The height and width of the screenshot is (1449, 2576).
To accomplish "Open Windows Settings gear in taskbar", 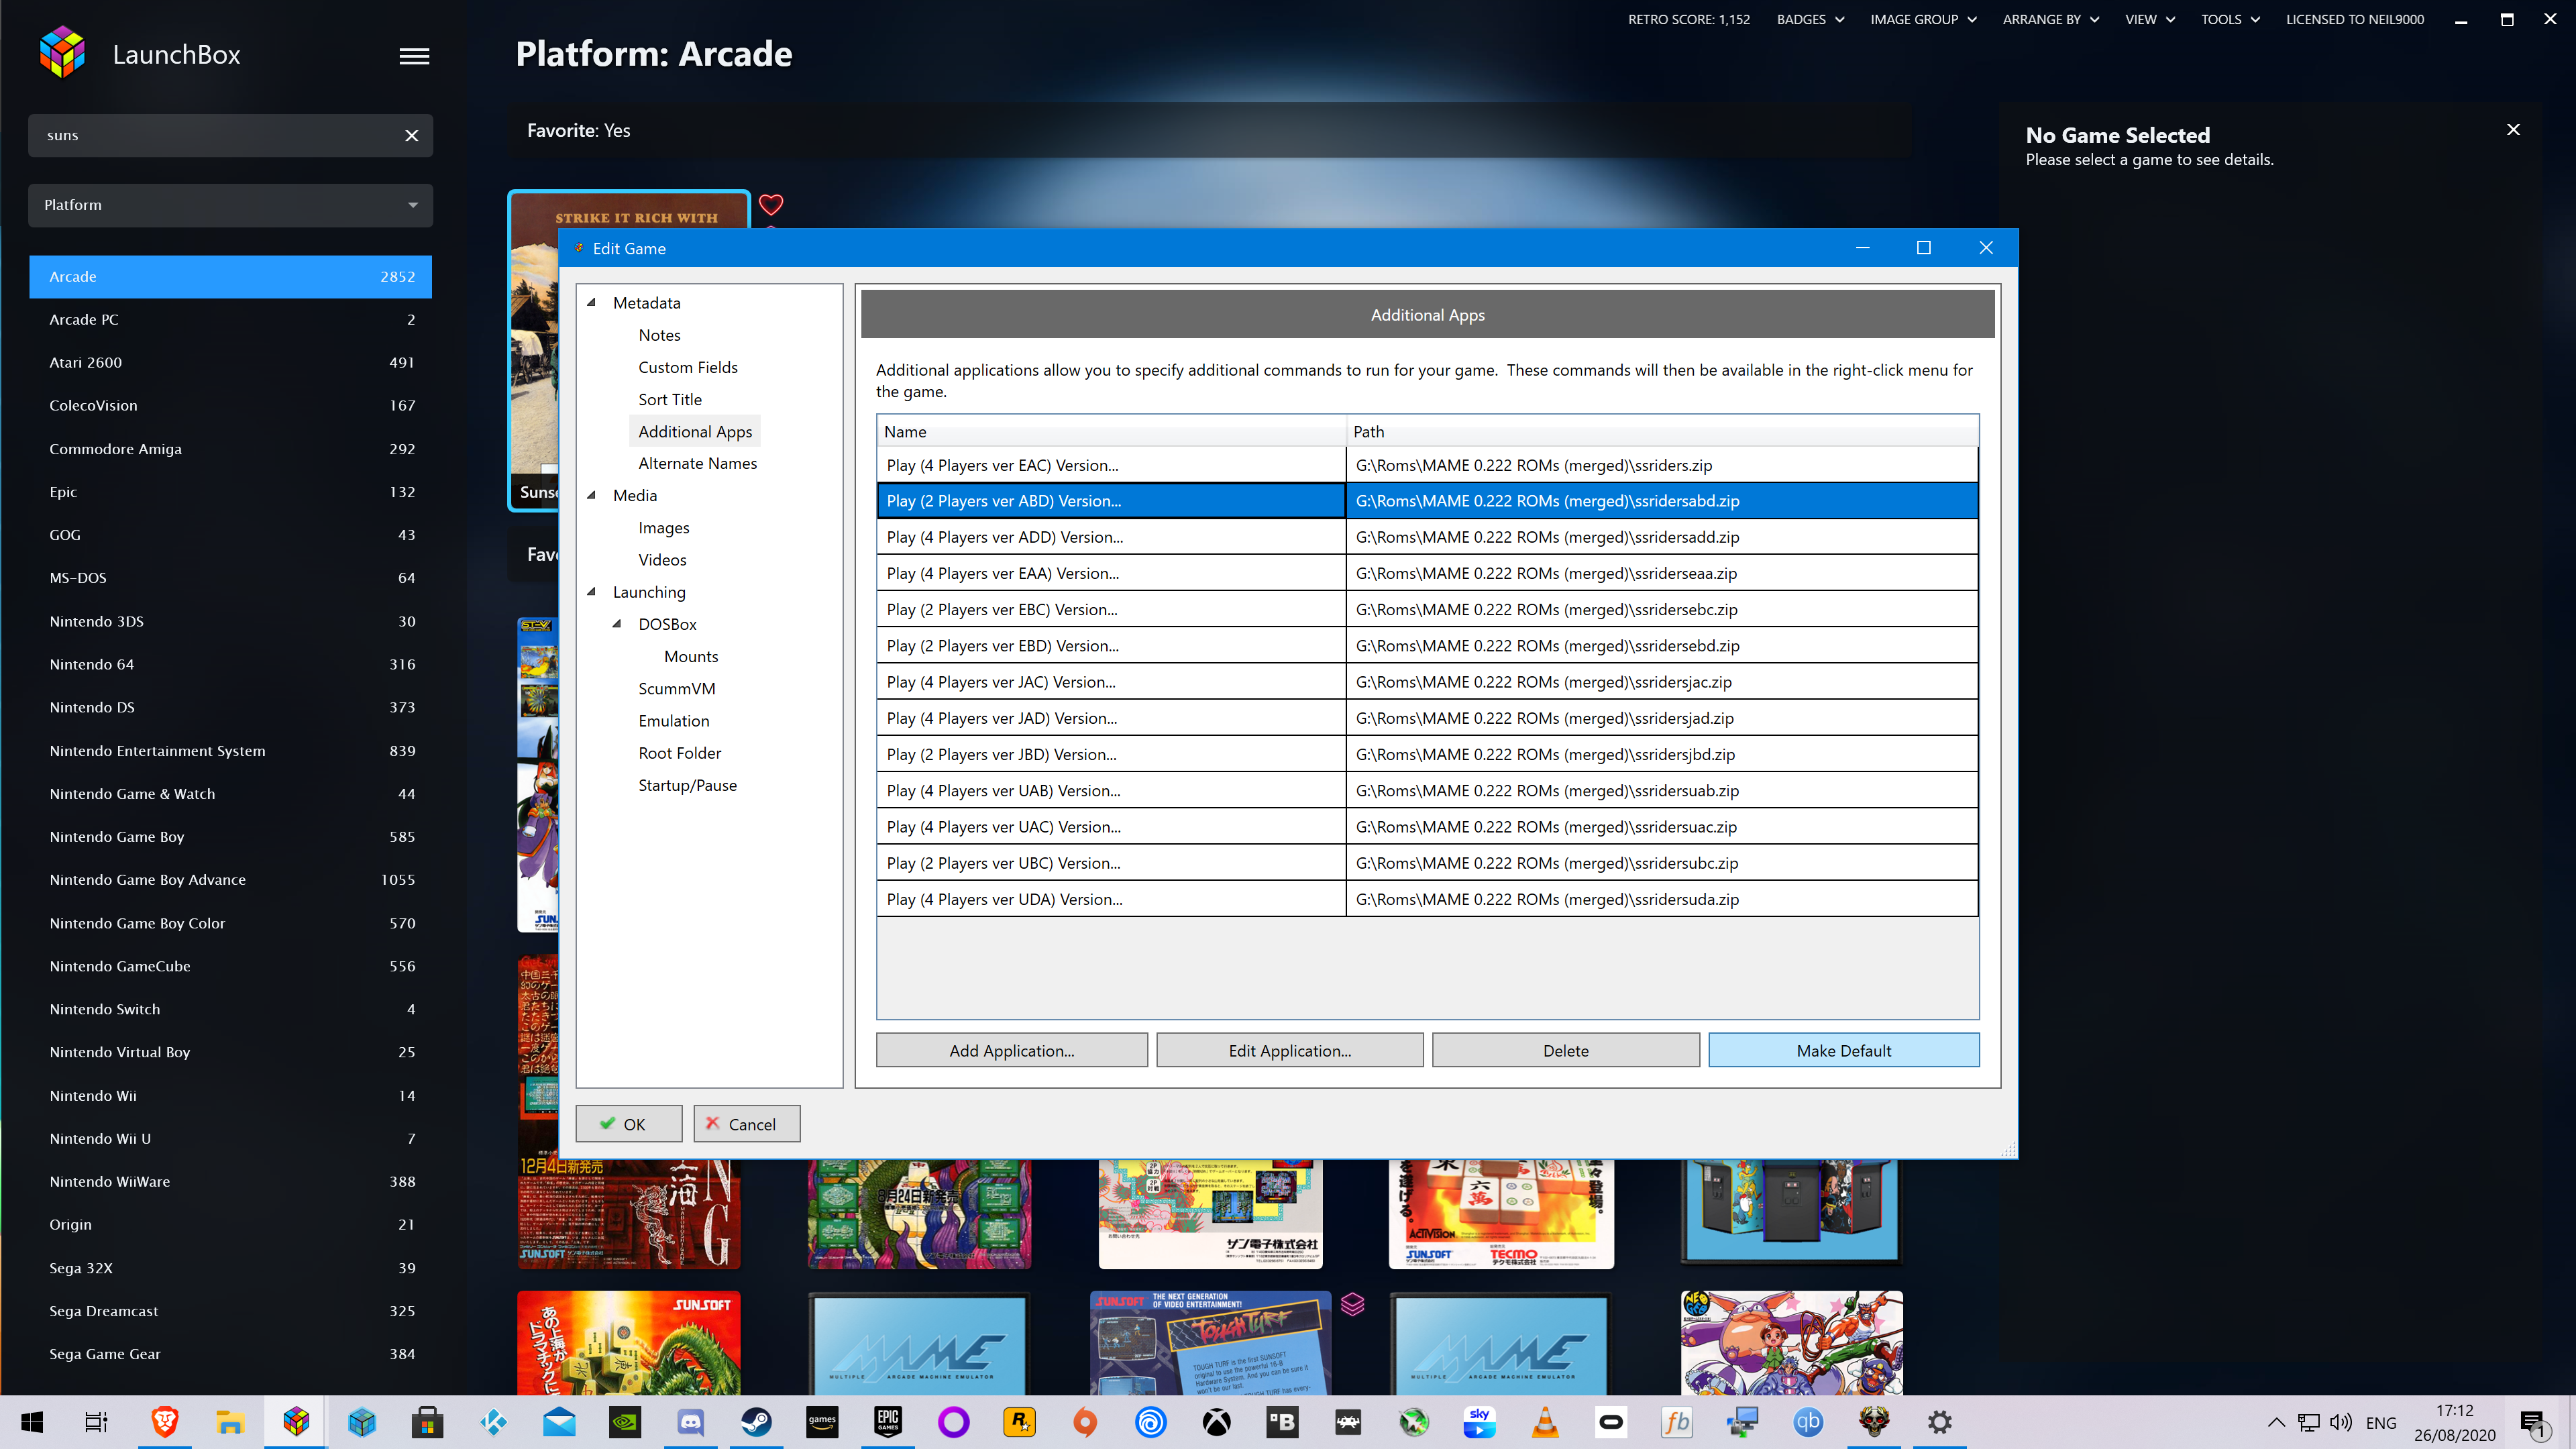I will click(x=1939, y=1421).
